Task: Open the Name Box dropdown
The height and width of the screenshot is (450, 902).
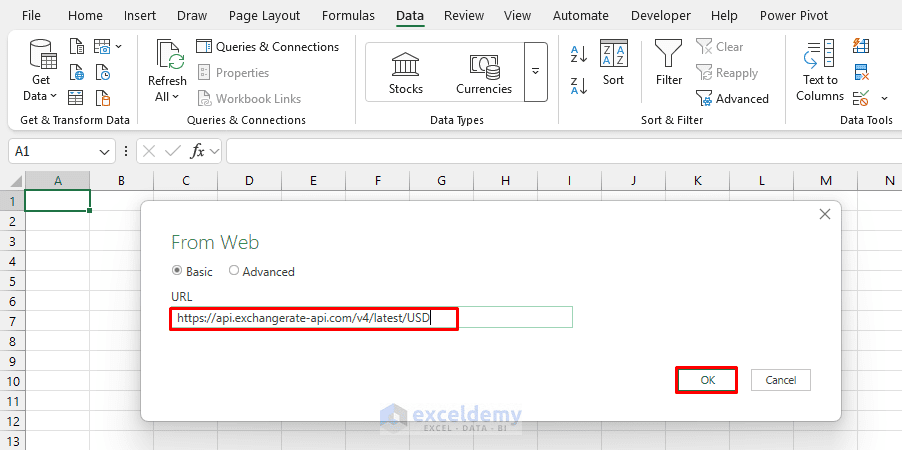Action: click(104, 152)
